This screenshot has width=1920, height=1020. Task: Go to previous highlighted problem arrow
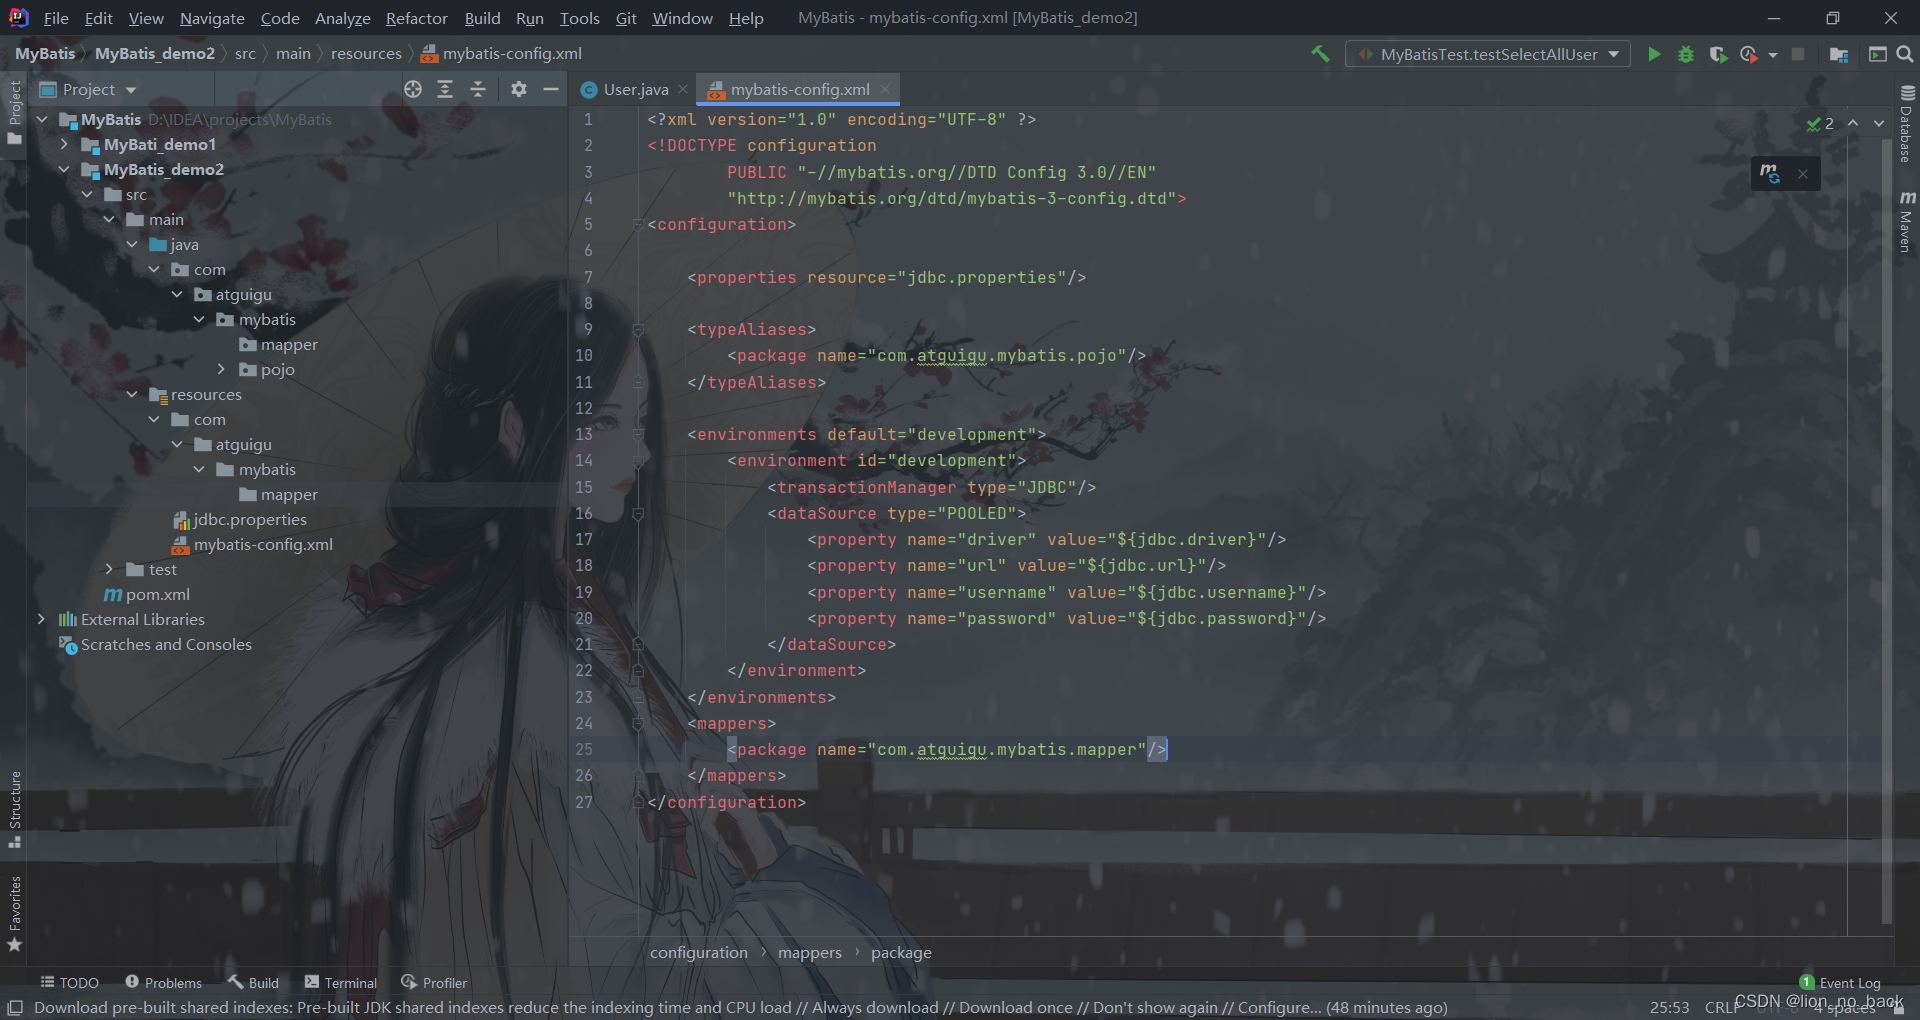click(1853, 123)
